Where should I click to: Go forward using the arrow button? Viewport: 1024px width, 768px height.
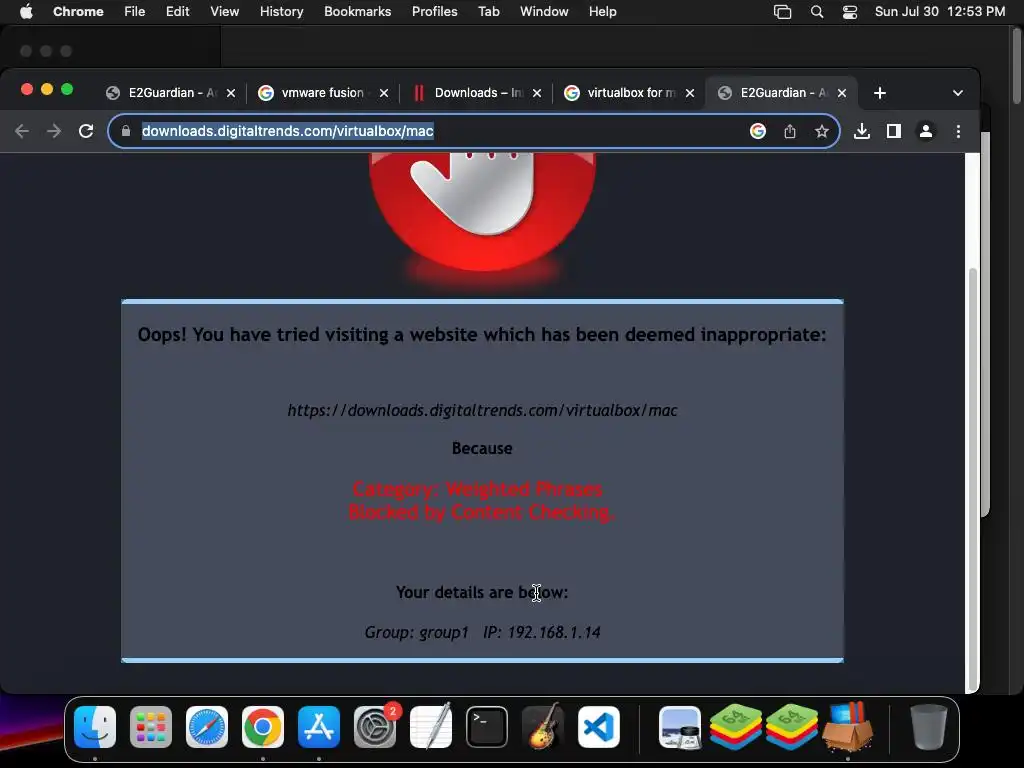54,131
